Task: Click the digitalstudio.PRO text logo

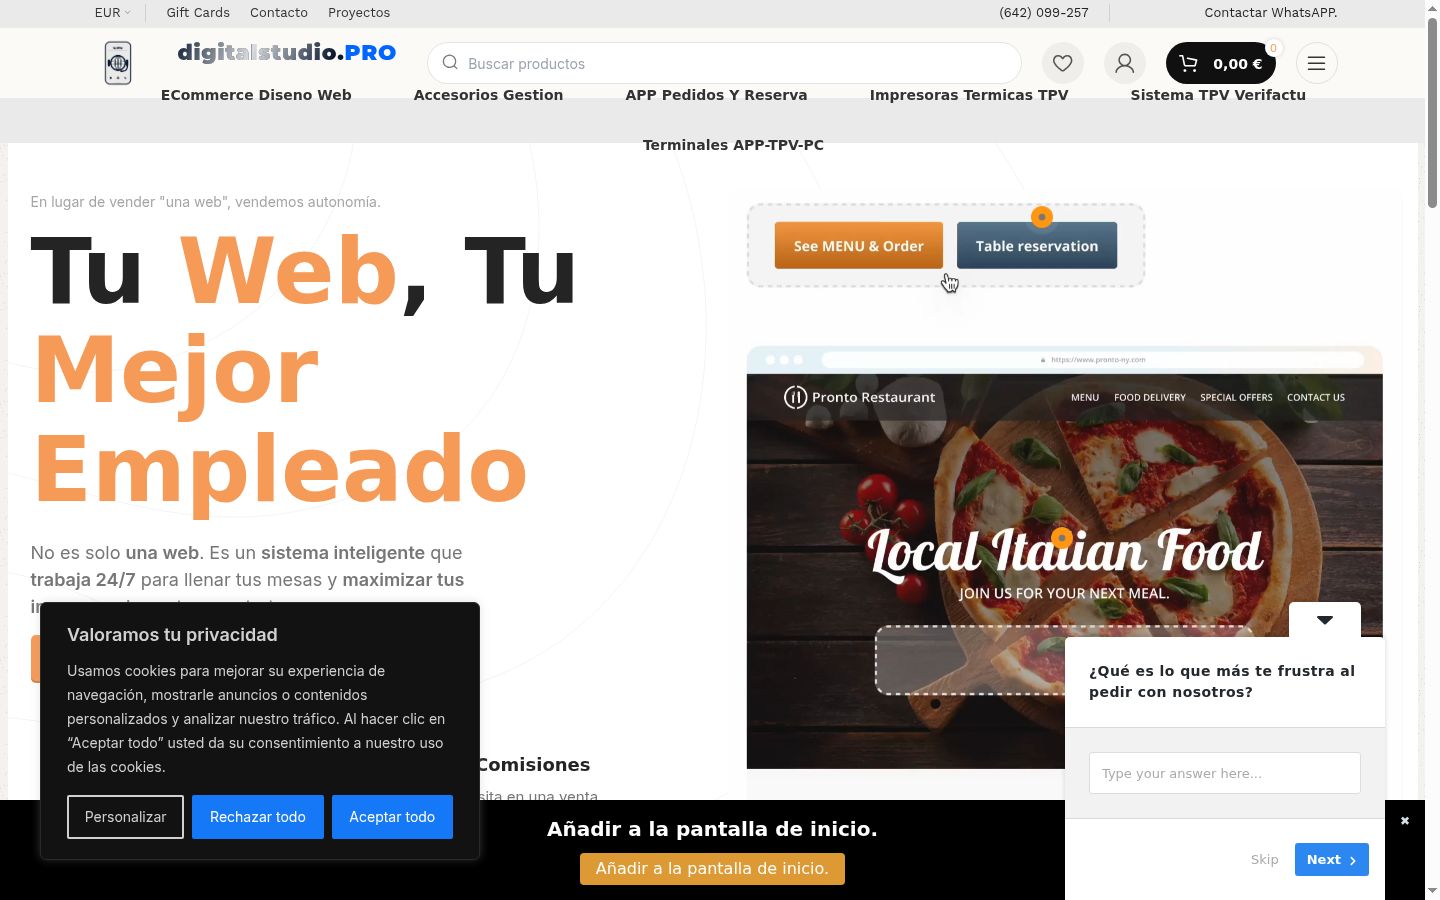Action: pyautogui.click(x=286, y=52)
